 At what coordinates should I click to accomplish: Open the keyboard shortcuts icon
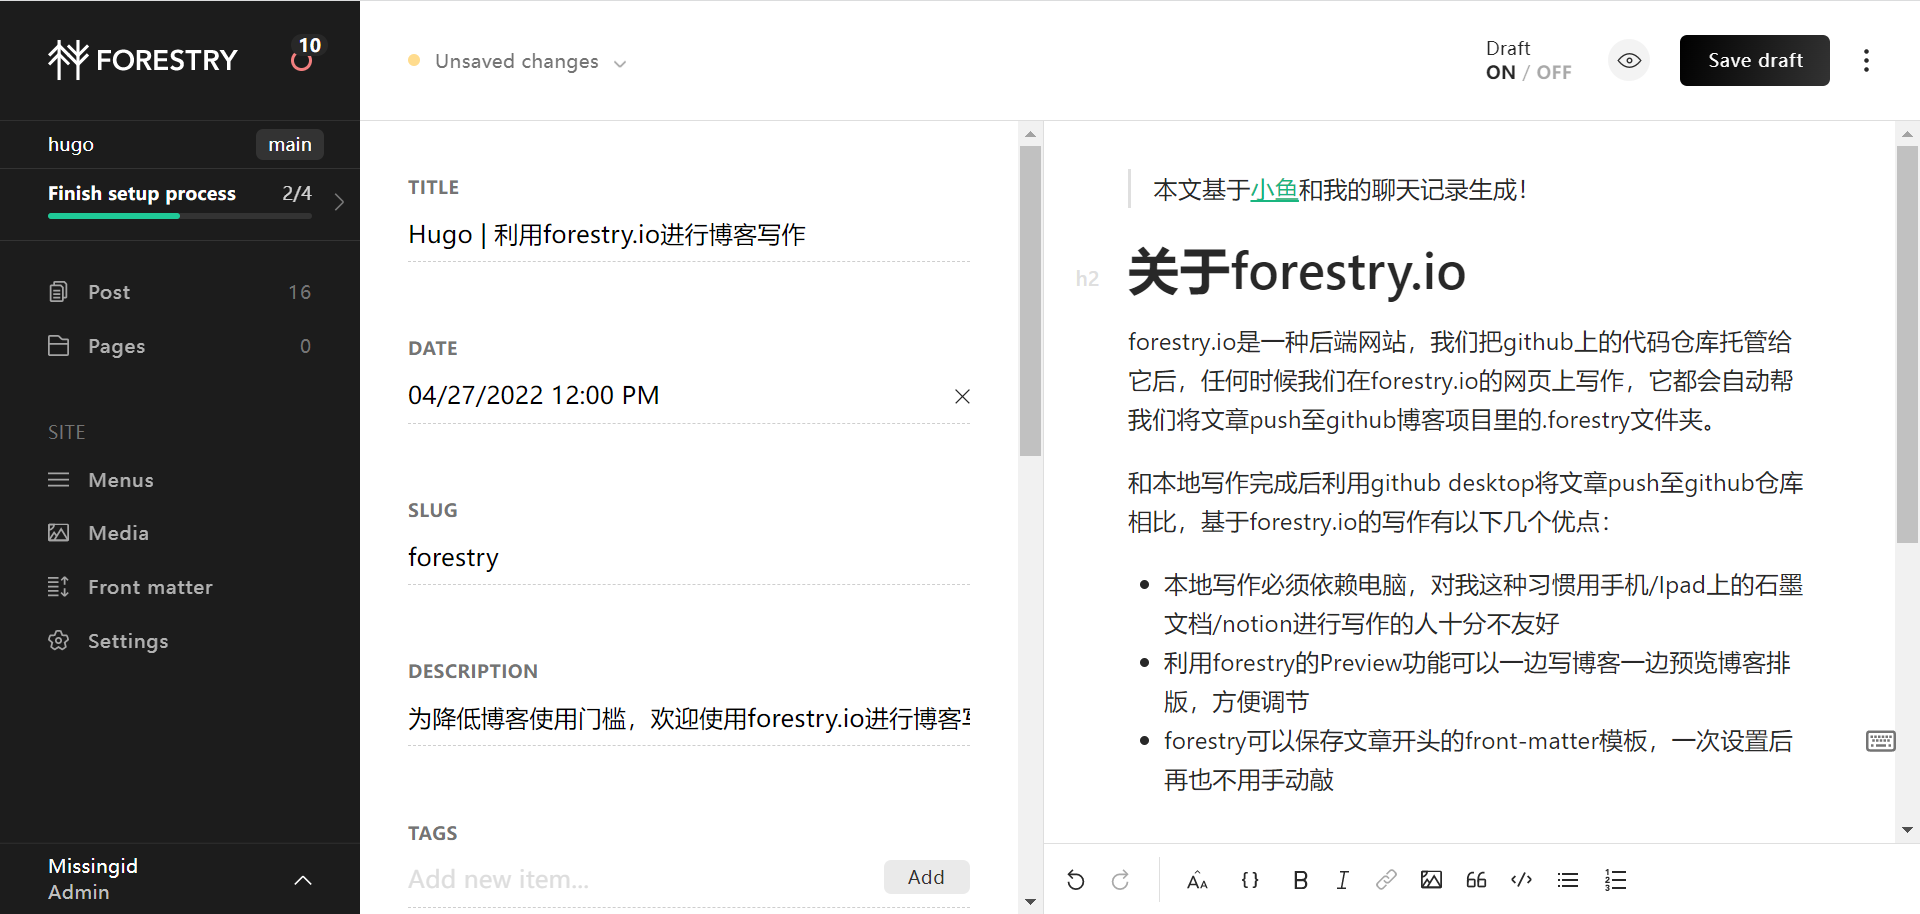coord(1880,741)
